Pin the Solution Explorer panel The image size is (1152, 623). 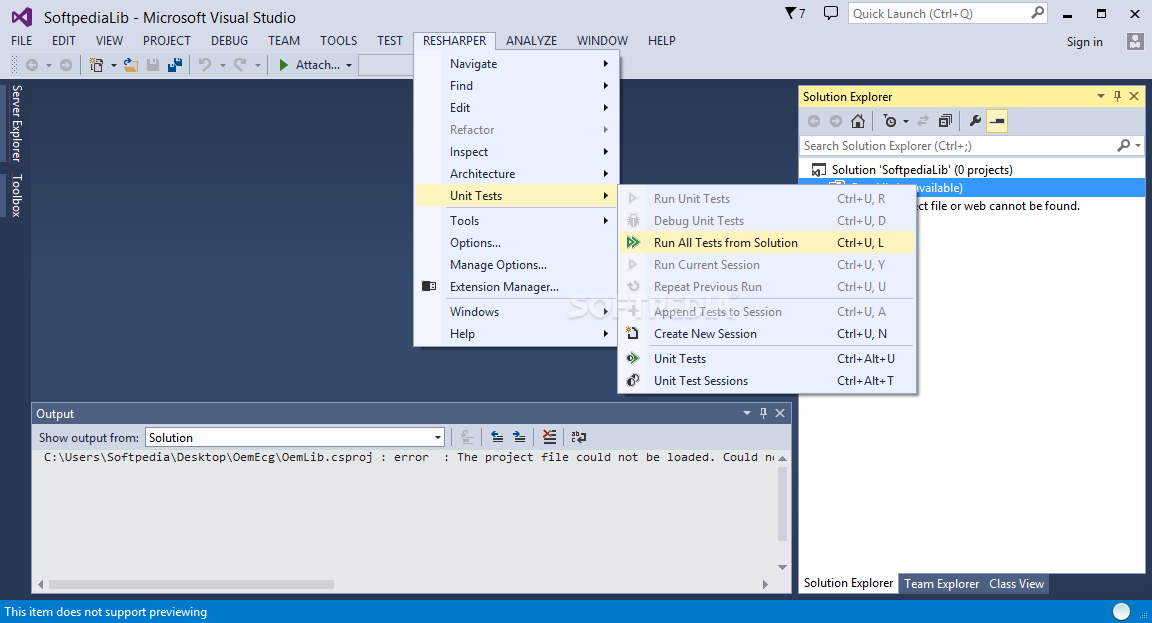coord(1117,96)
